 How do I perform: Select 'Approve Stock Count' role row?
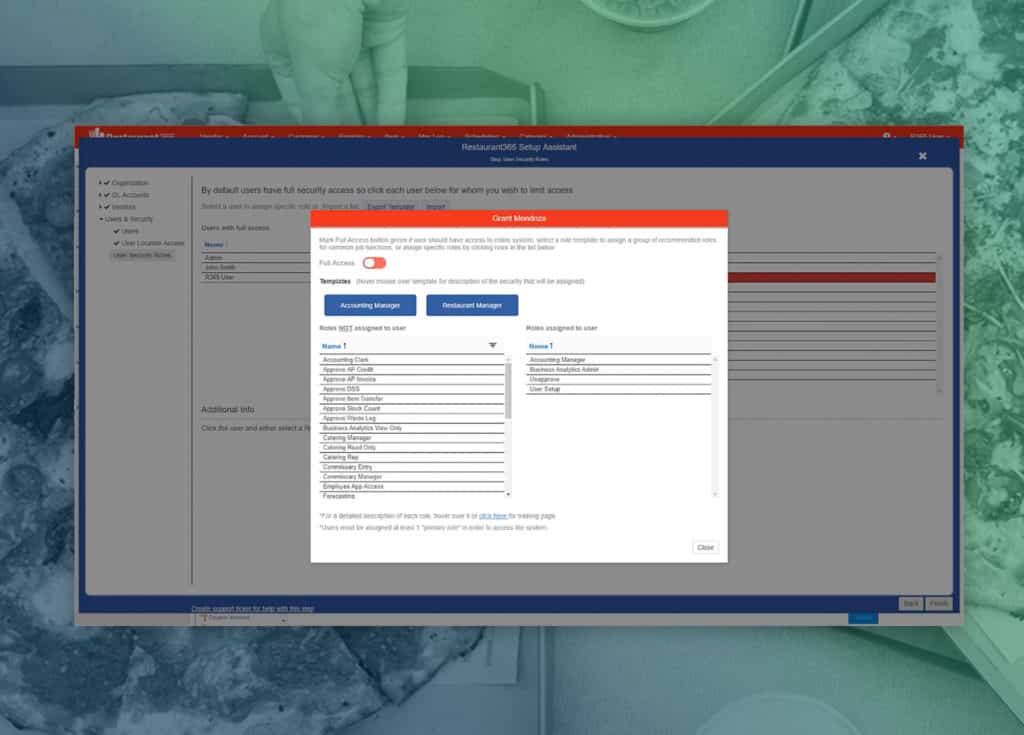pyautogui.click(x=411, y=408)
